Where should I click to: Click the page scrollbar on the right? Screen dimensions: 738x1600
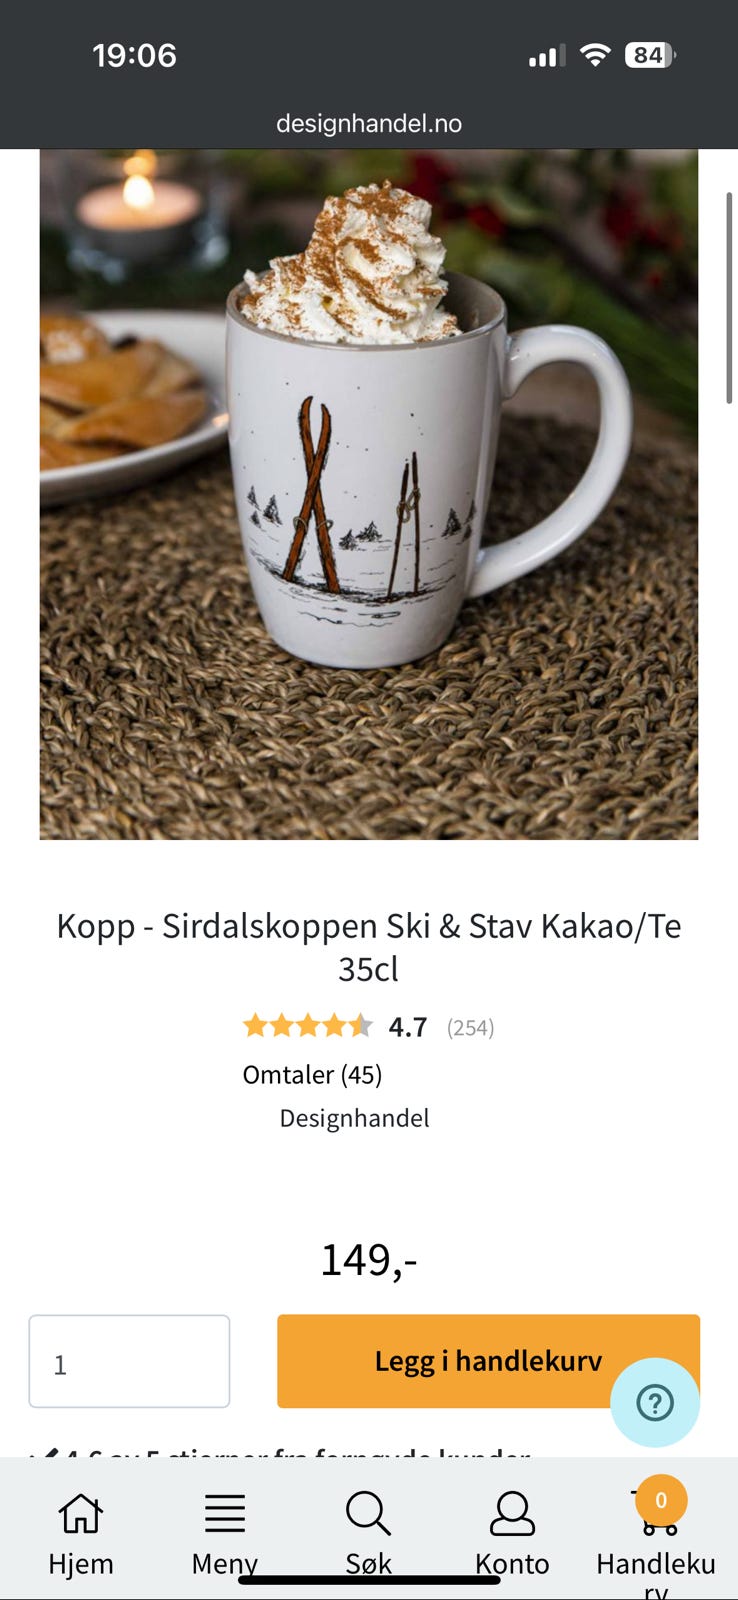[x=729, y=298]
